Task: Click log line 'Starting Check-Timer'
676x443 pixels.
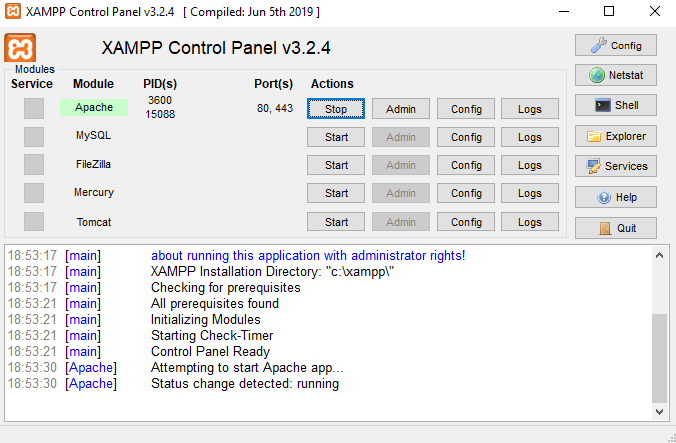Action: coord(212,336)
